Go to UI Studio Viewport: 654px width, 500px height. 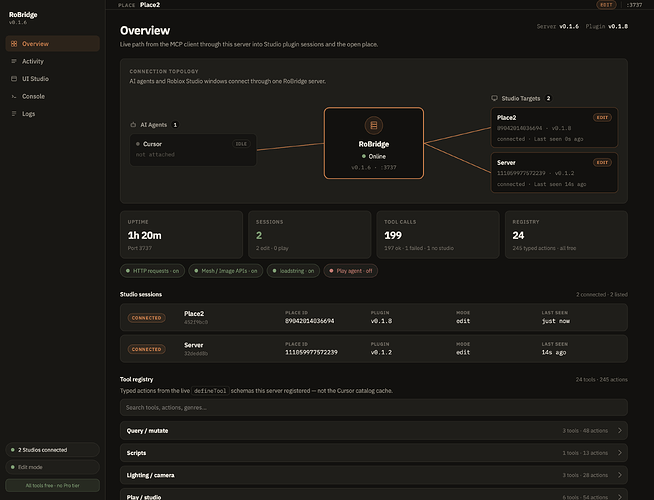coord(53,79)
